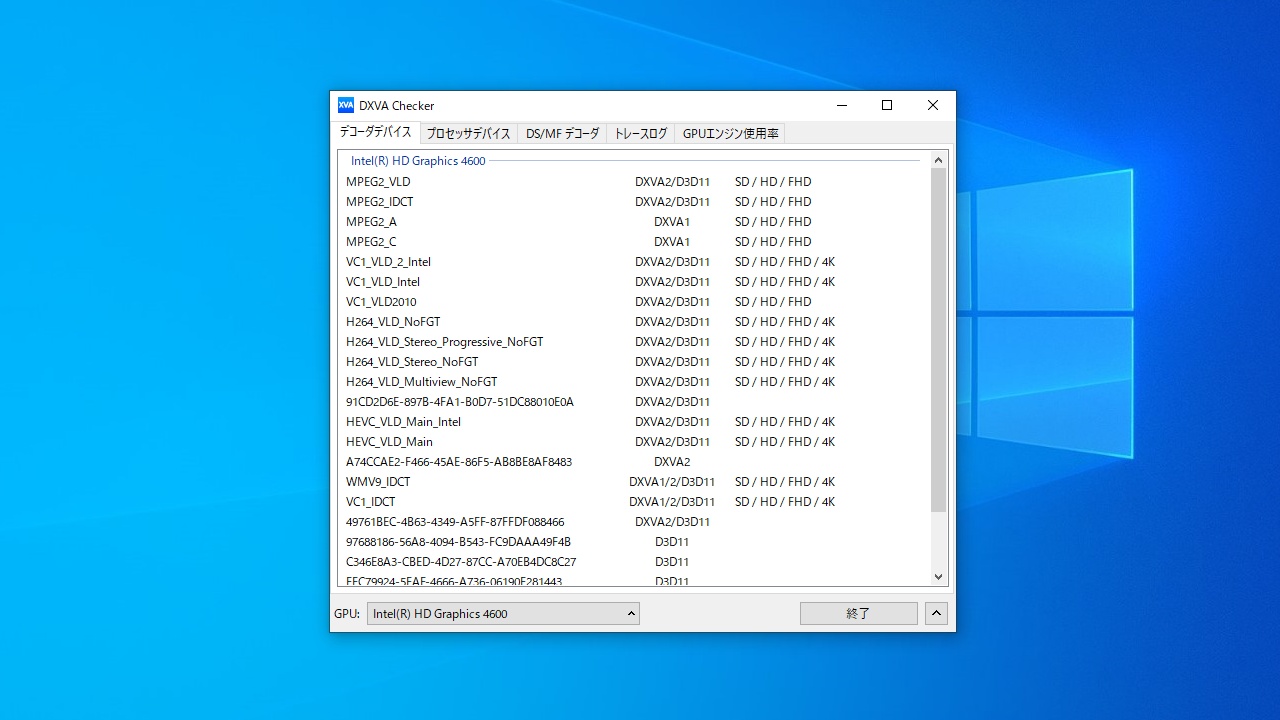The height and width of the screenshot is (720, 1280).
Task: Select the デコーダデバイス tab
Action: click(375, 132)
